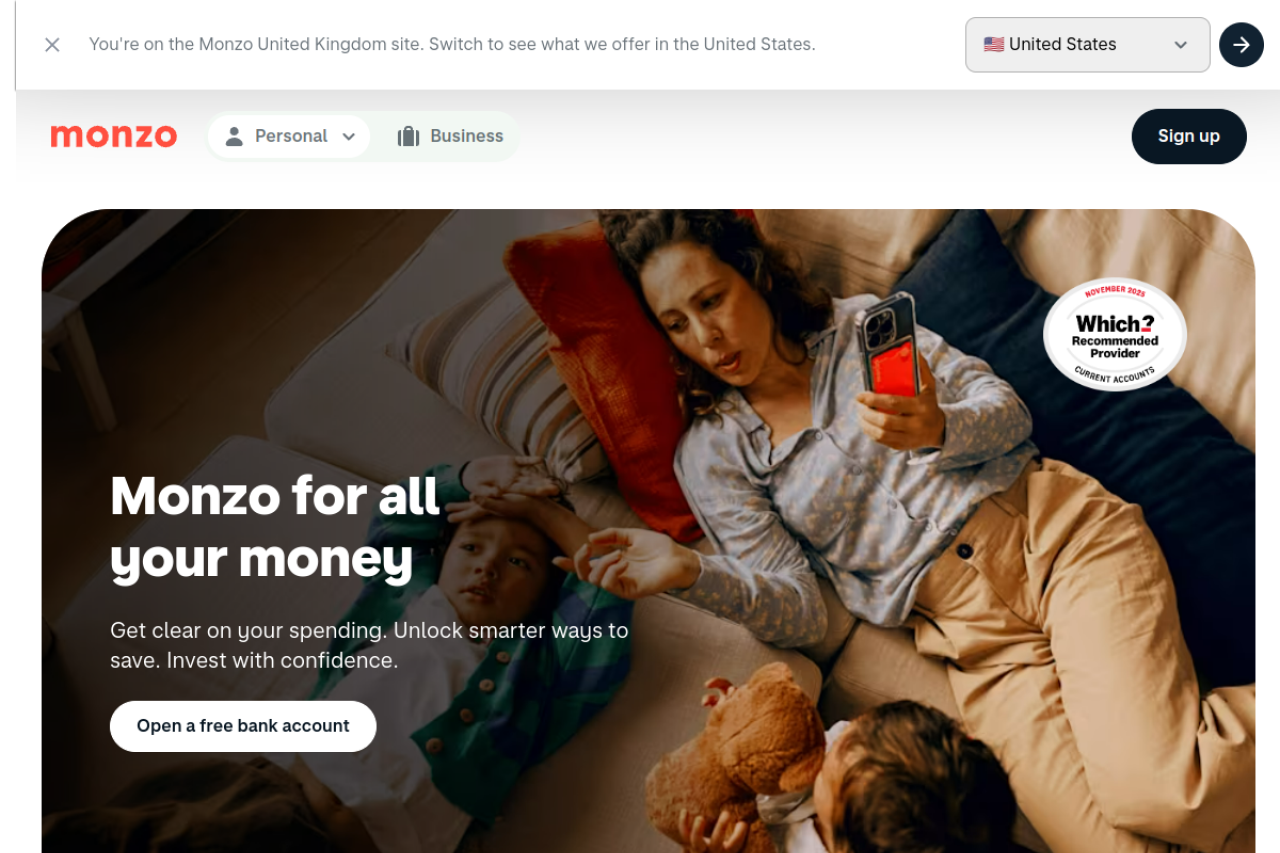The width and height of the screenshot is (1280, 853).
Task: Dismiss the country-switch banner with the X
Action: (x=52, y=45)
